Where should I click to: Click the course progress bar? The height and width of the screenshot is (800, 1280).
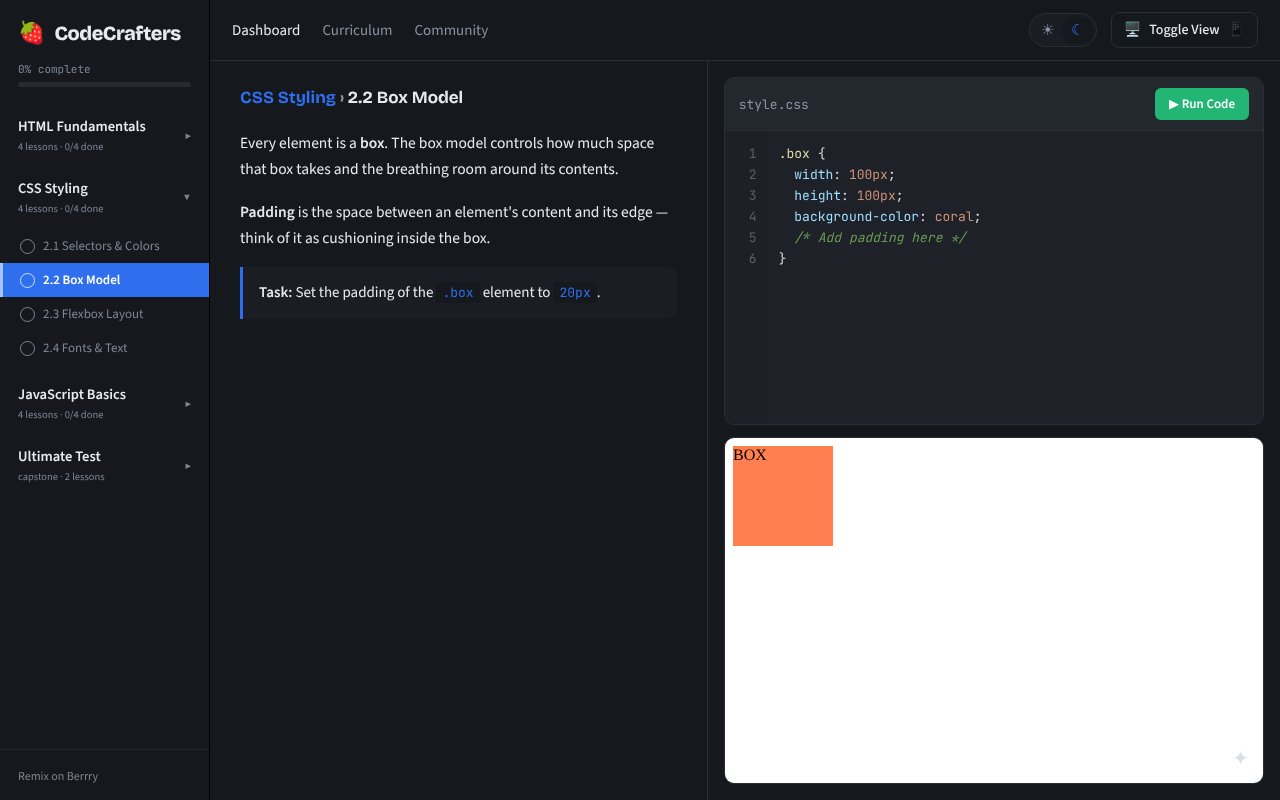[104, 84]
